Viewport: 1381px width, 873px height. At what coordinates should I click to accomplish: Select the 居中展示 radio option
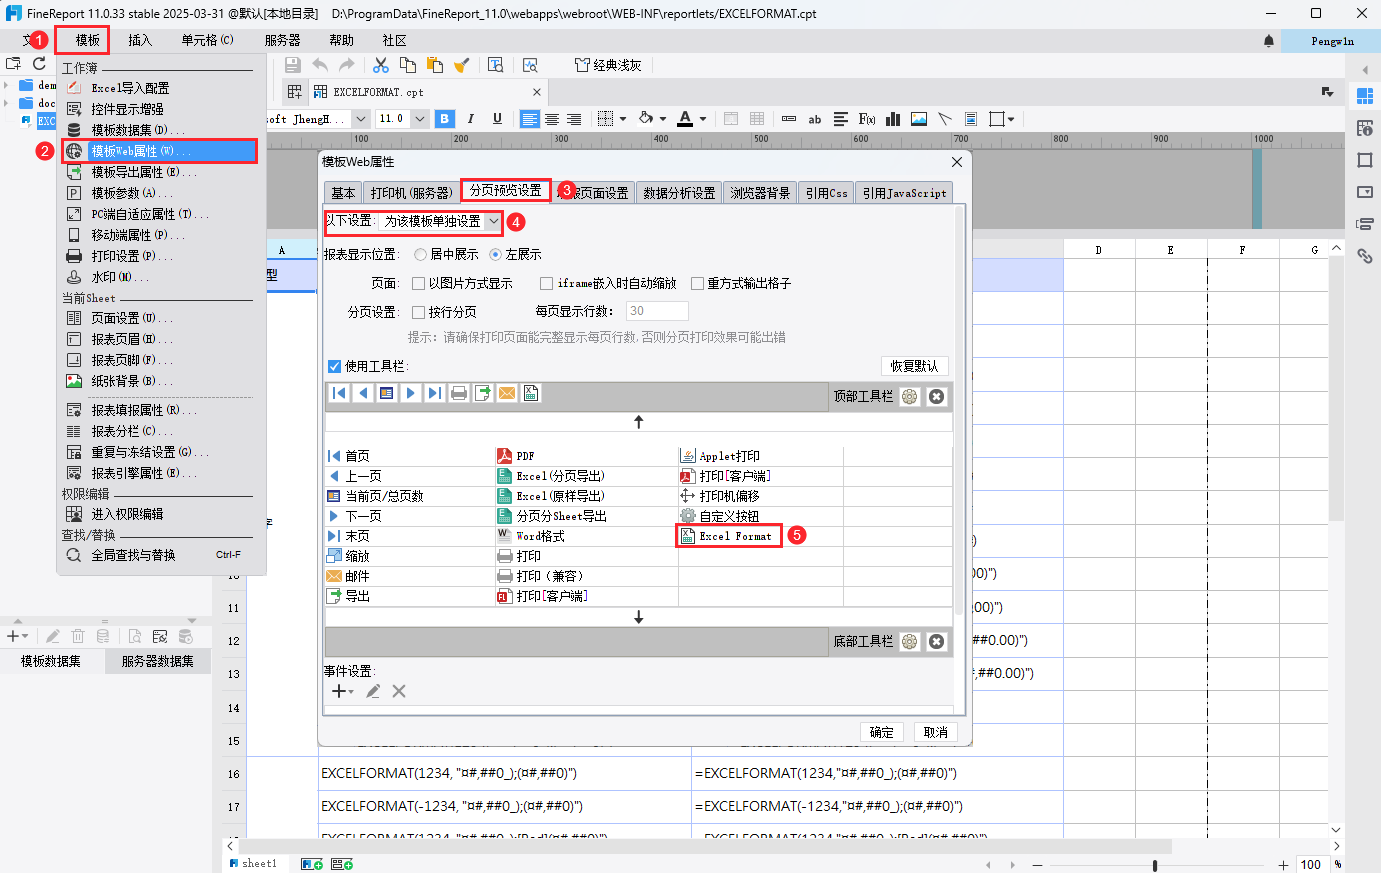(x=419, y=254)
